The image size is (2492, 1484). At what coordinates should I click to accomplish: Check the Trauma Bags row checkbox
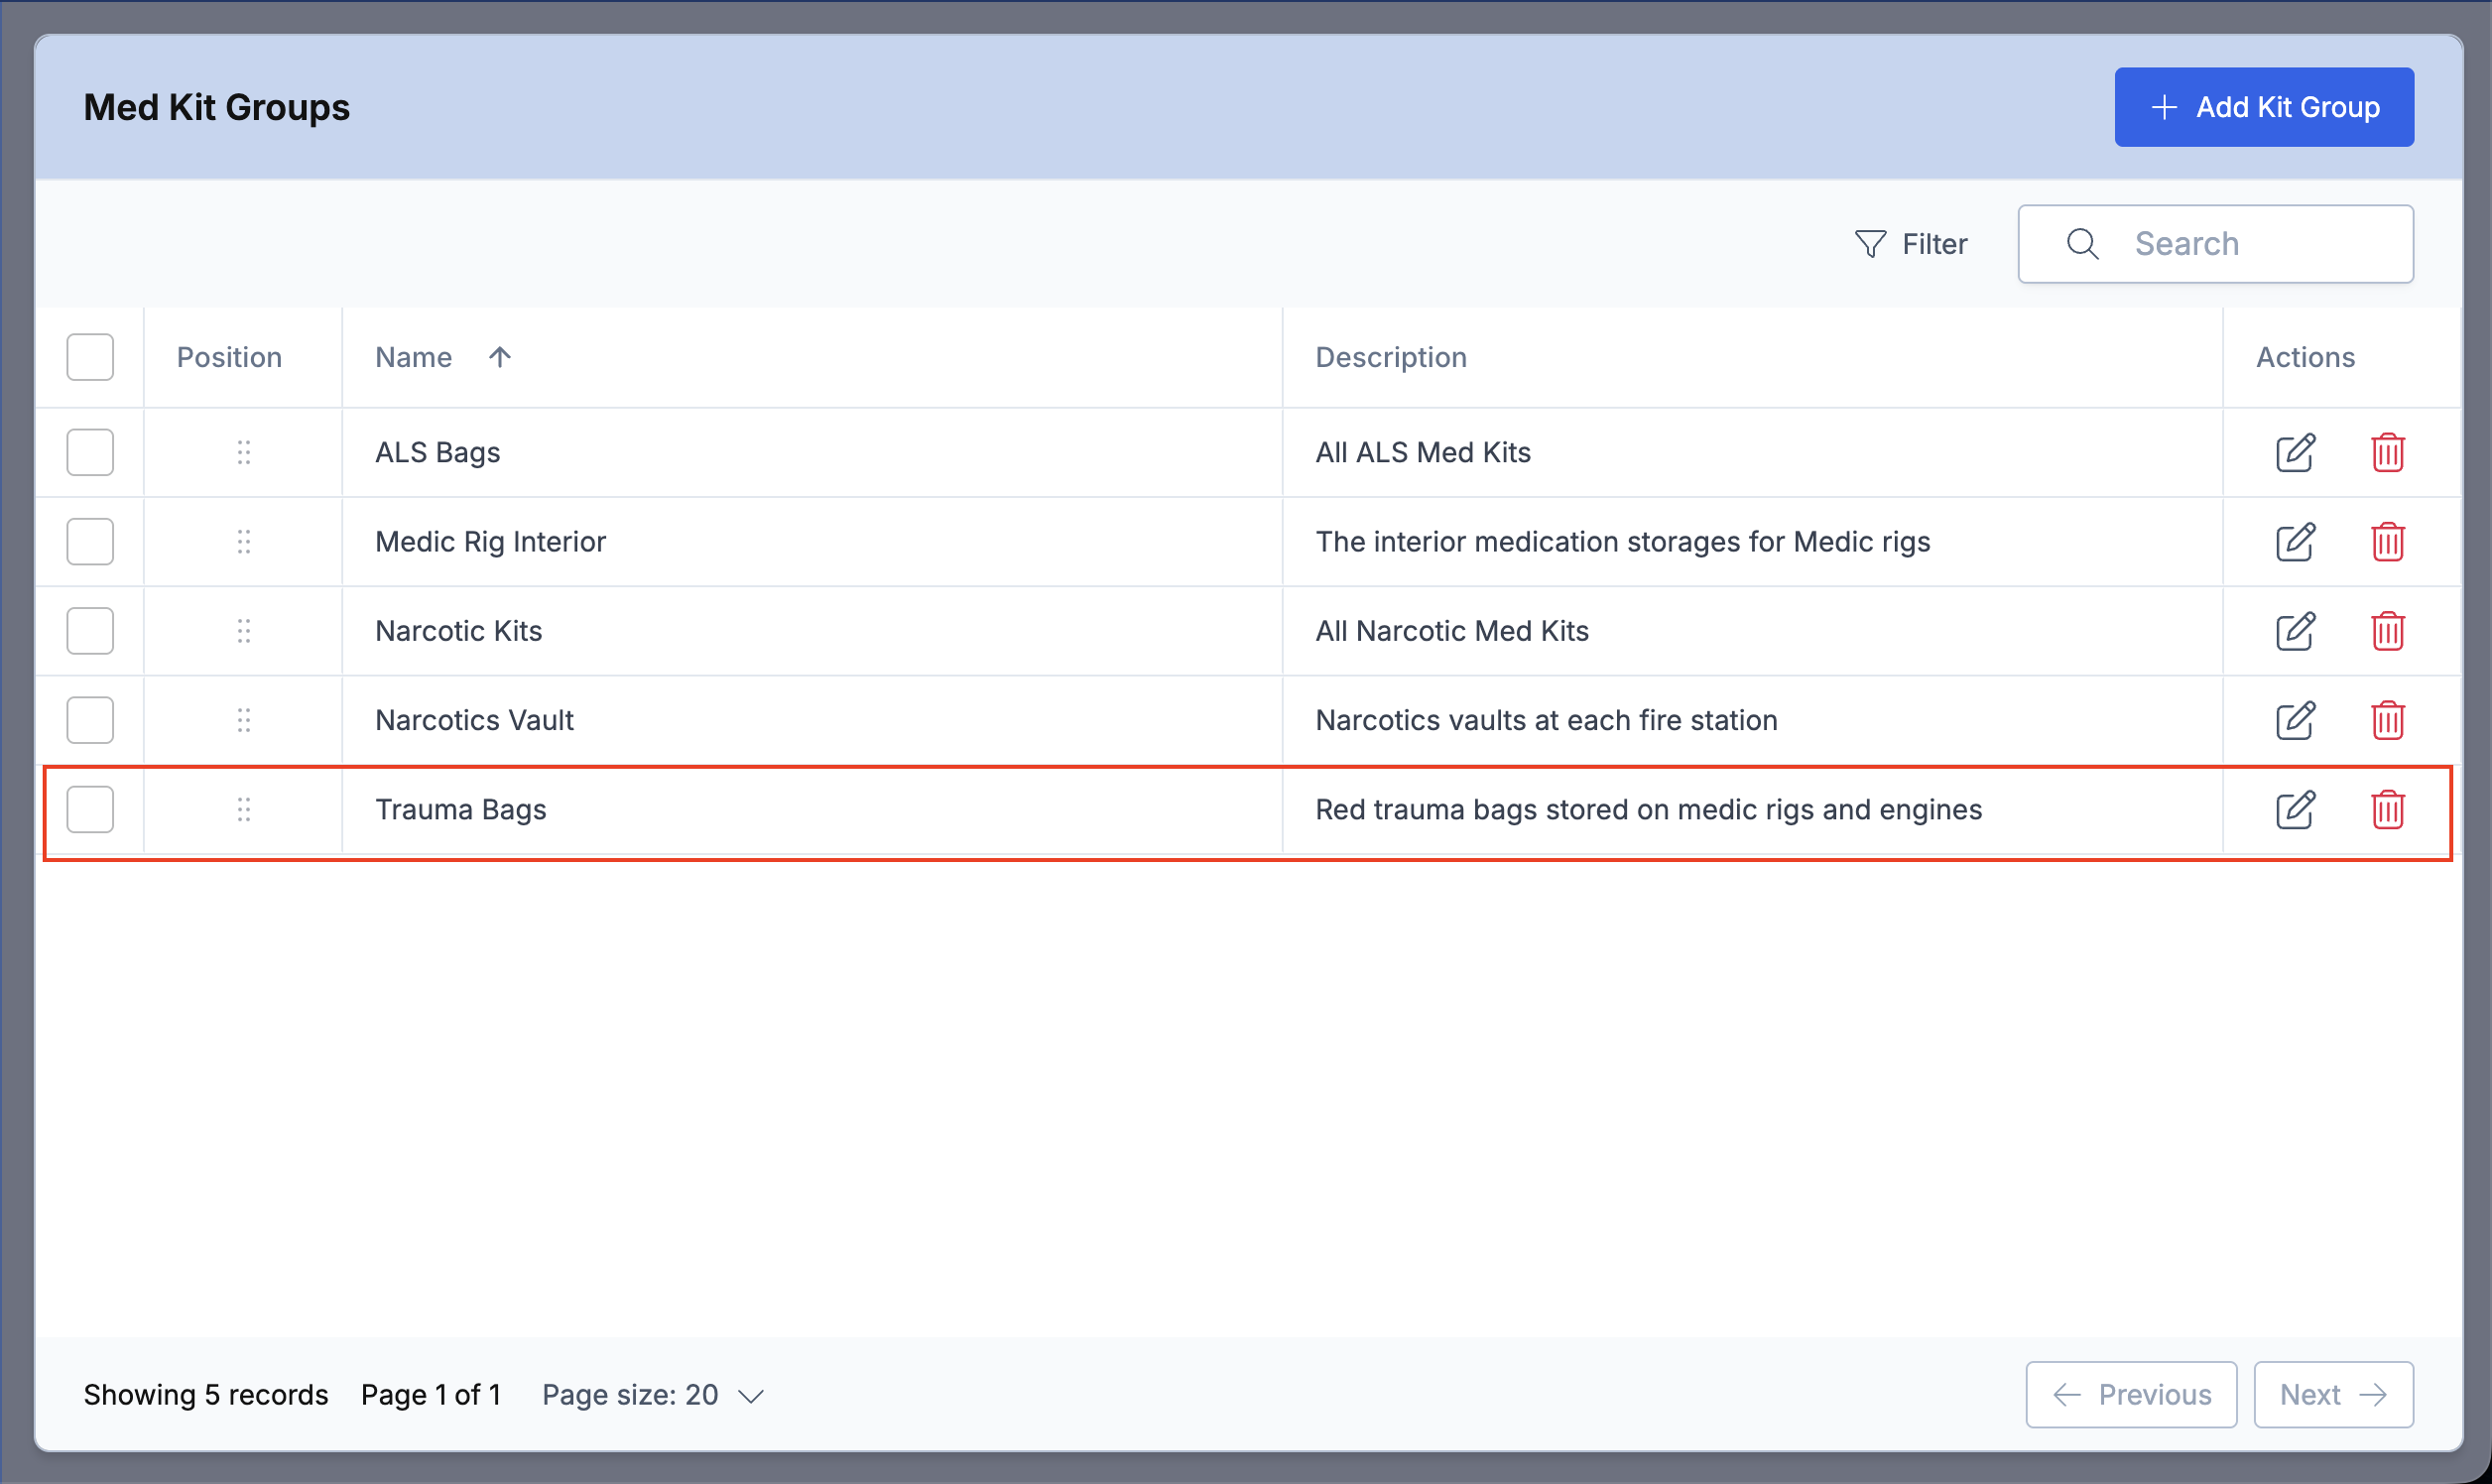click(90, 809)
